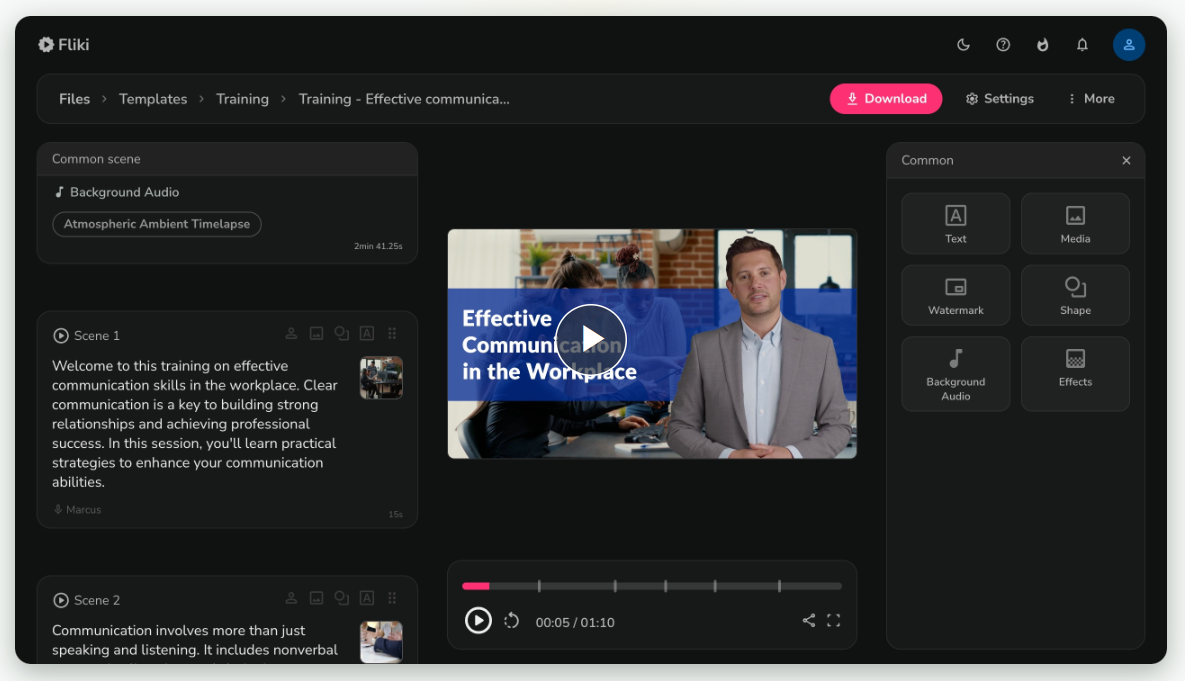Add text using the A icon on Scene 2
The height and width of the screenshot is (681, 1185).
[366, 597]
